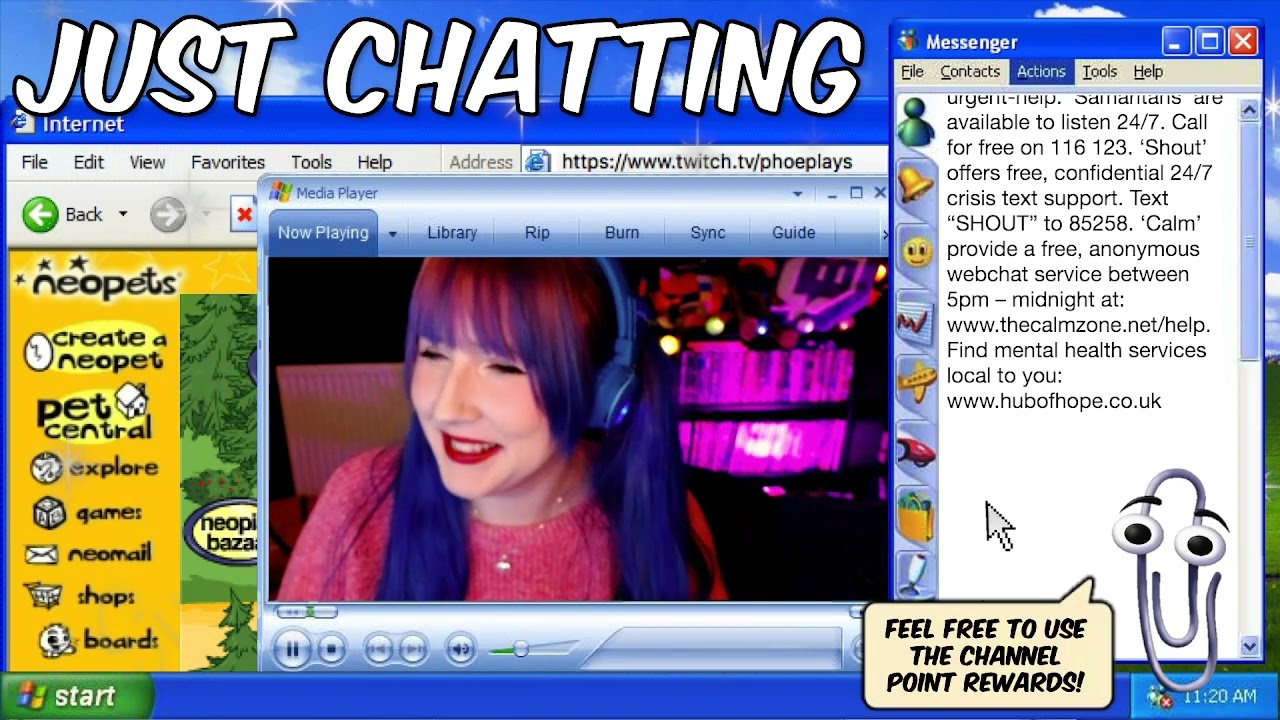This screenshot has height=720, width=1280.
Task: Switch to the Guide tab in Media Player
Action: click(x=794, y=233)
